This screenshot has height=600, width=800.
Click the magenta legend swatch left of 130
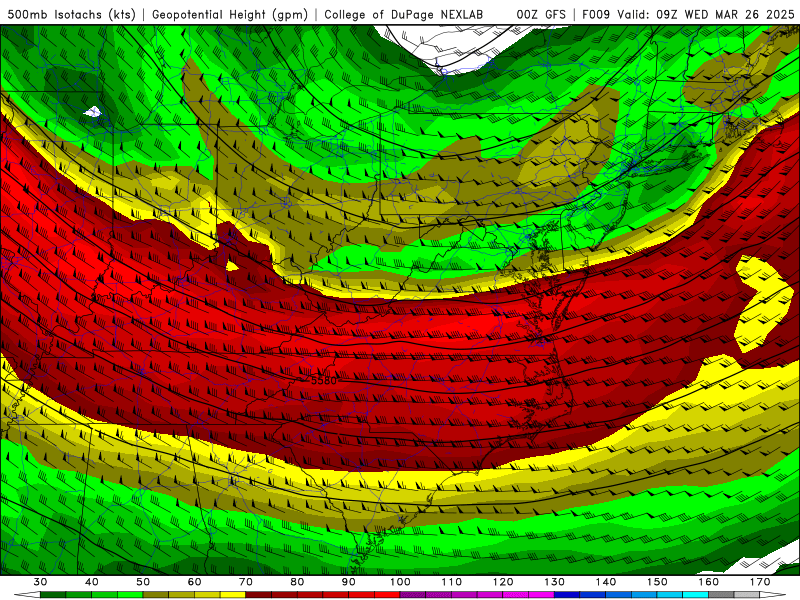(541, 595)
